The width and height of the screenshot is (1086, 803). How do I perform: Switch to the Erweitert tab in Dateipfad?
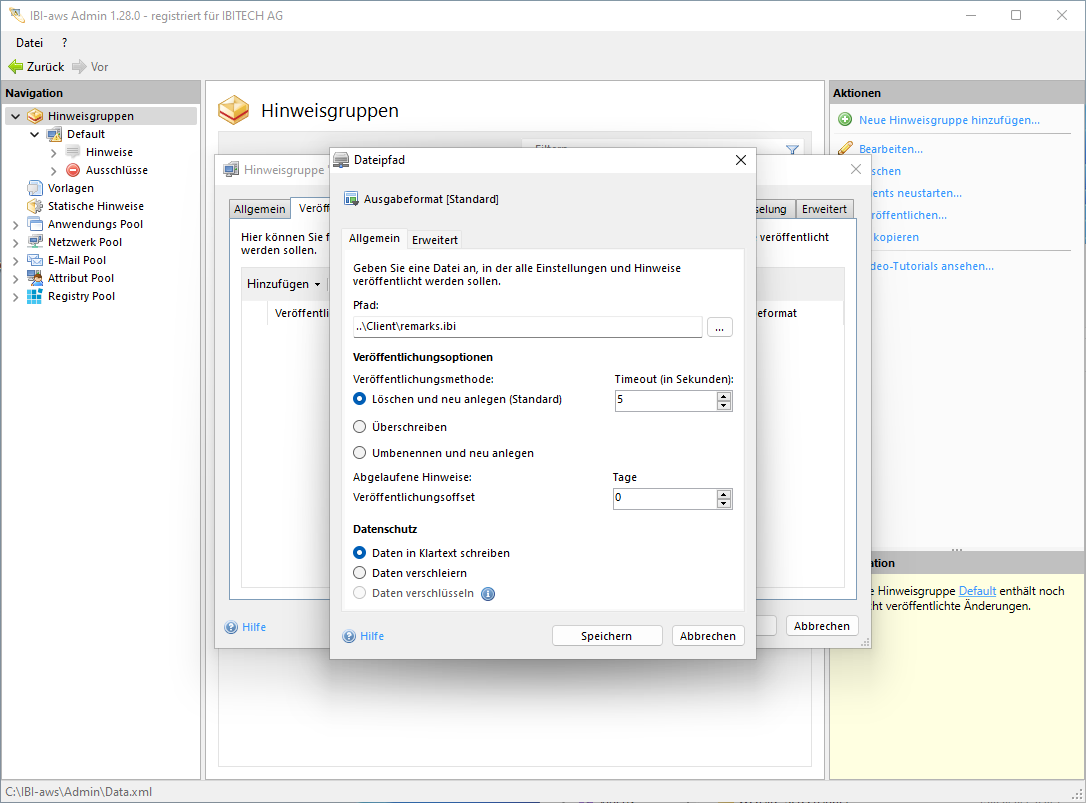coord(435,240)
